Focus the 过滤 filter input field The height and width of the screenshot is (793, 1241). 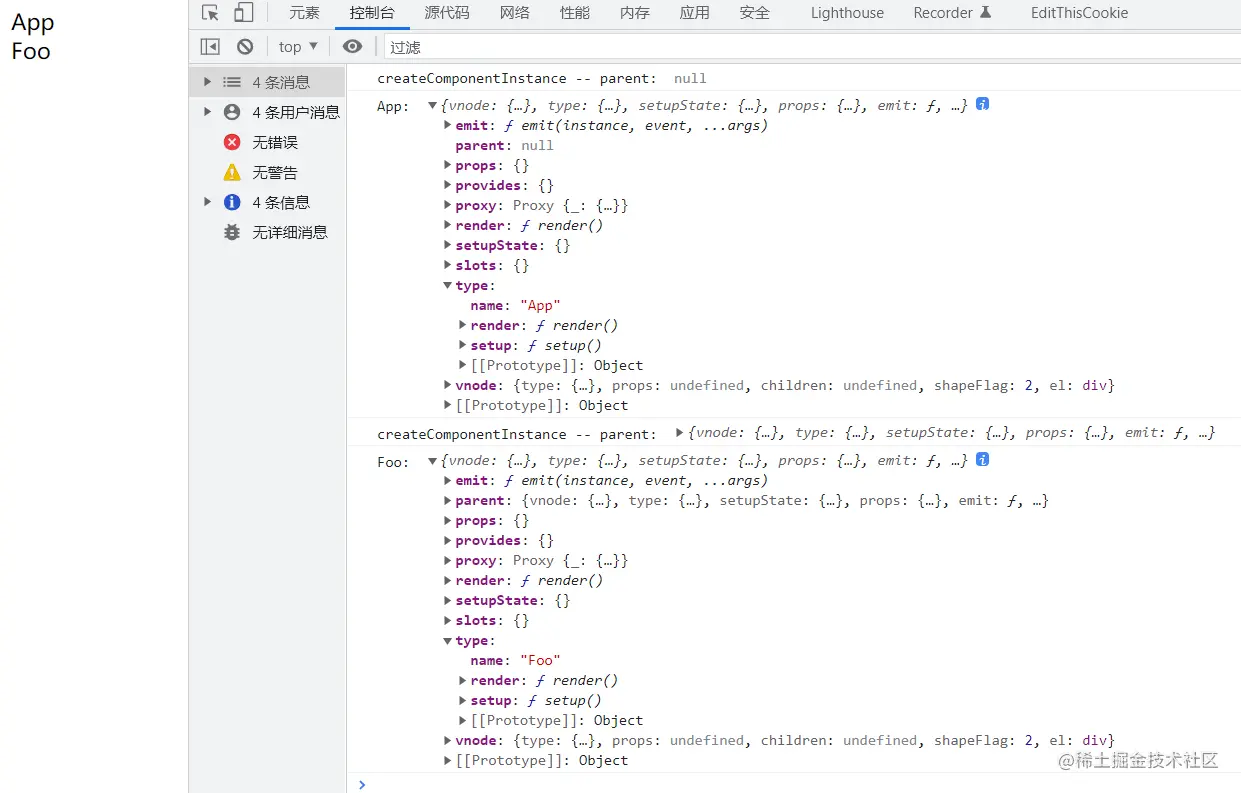click(x=811, y=47)
